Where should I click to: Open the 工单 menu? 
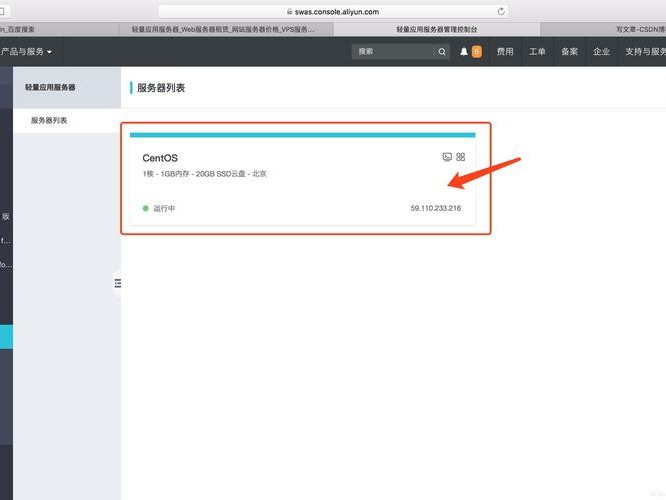[537, 51]
